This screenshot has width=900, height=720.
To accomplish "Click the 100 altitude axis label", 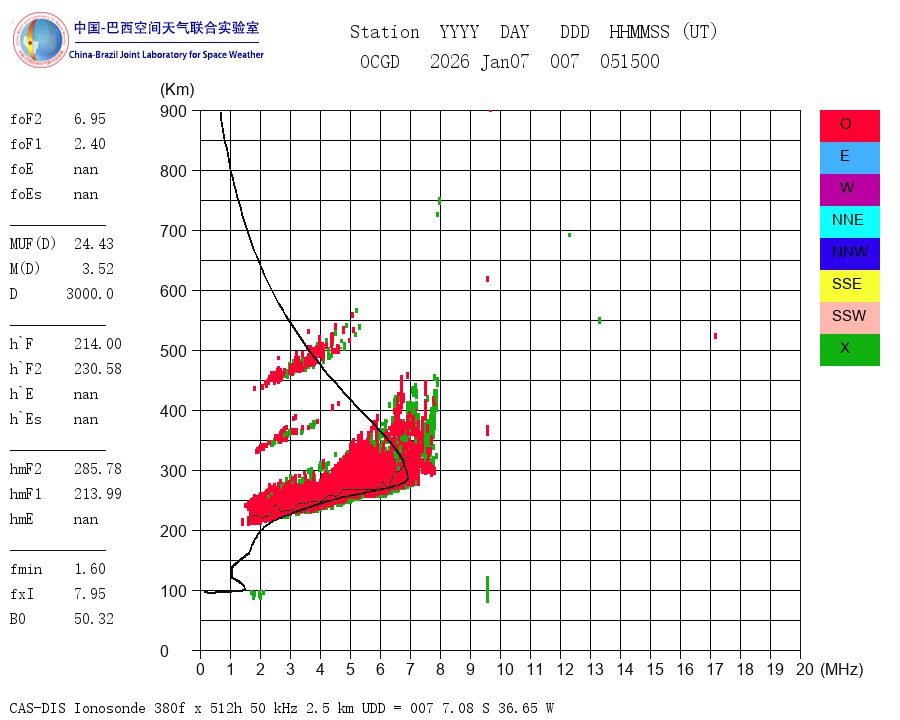I will point(173,591).
